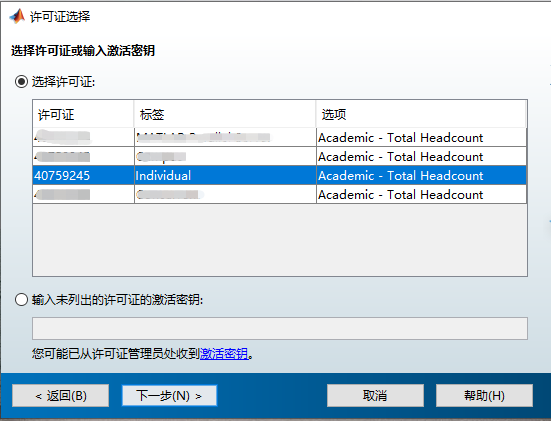This screenshot has width=551, height=421.
Task: Open the '激活密钥' hyperlink
Action: 224,353
